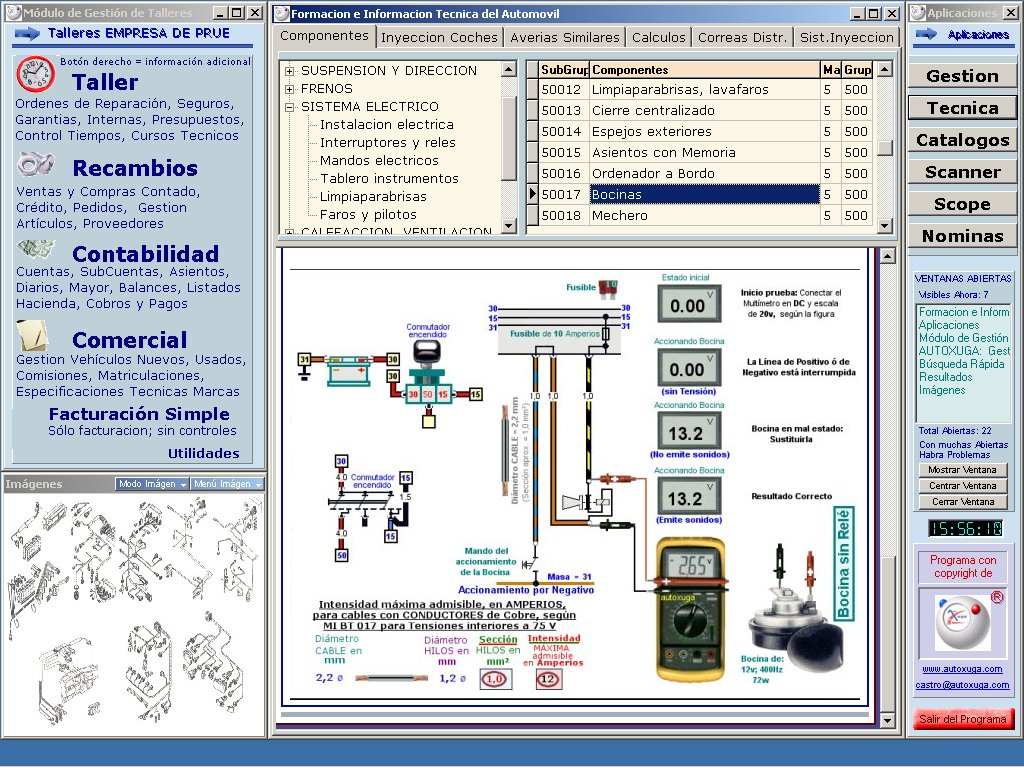Click the Cerrar Ventana button

962,502
